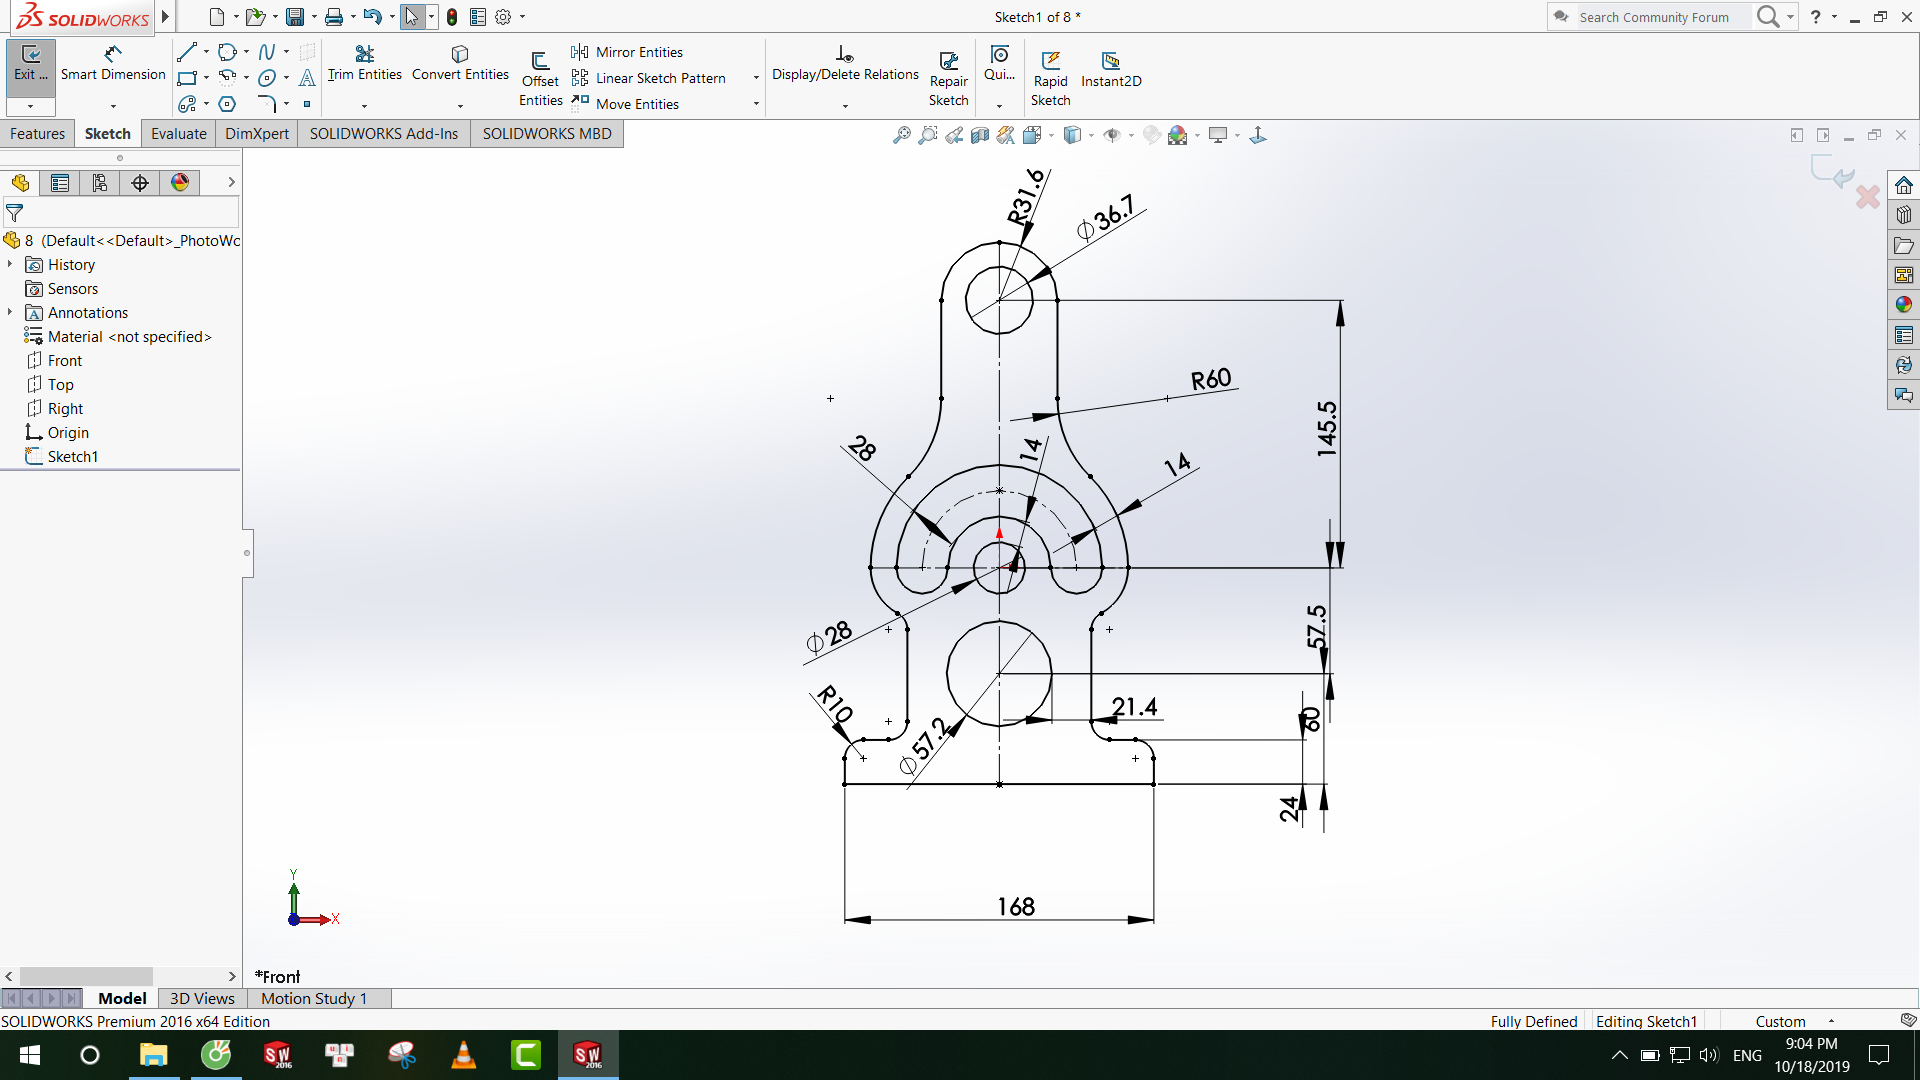Screen dimensions: 1920x1080
Task: Open SOLIDWORKS Resources home icon
Action: (x=1904, y=185)
